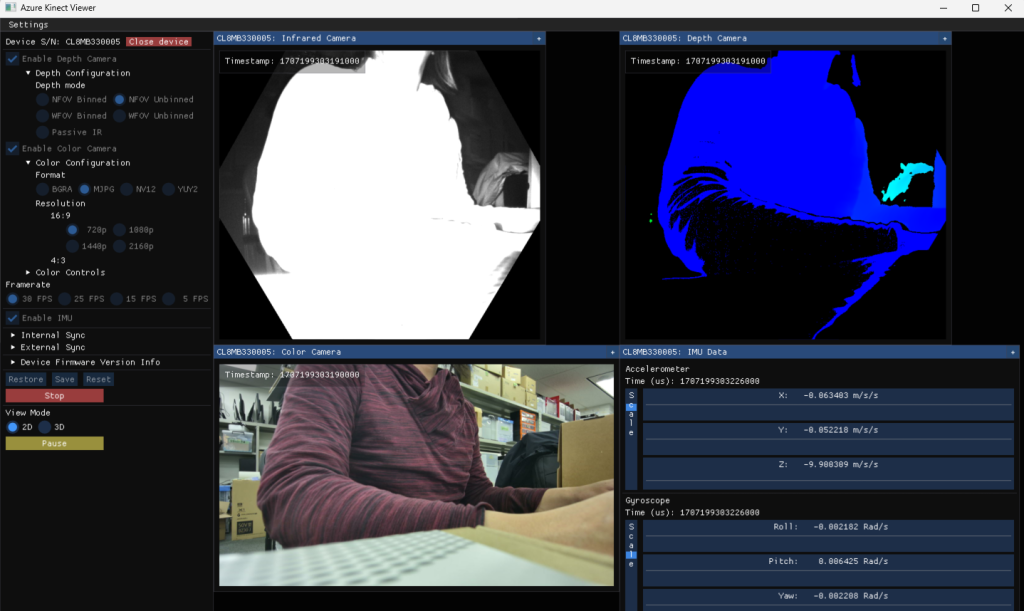Uncheck the Enable Depth Camera checkbox

10,58
